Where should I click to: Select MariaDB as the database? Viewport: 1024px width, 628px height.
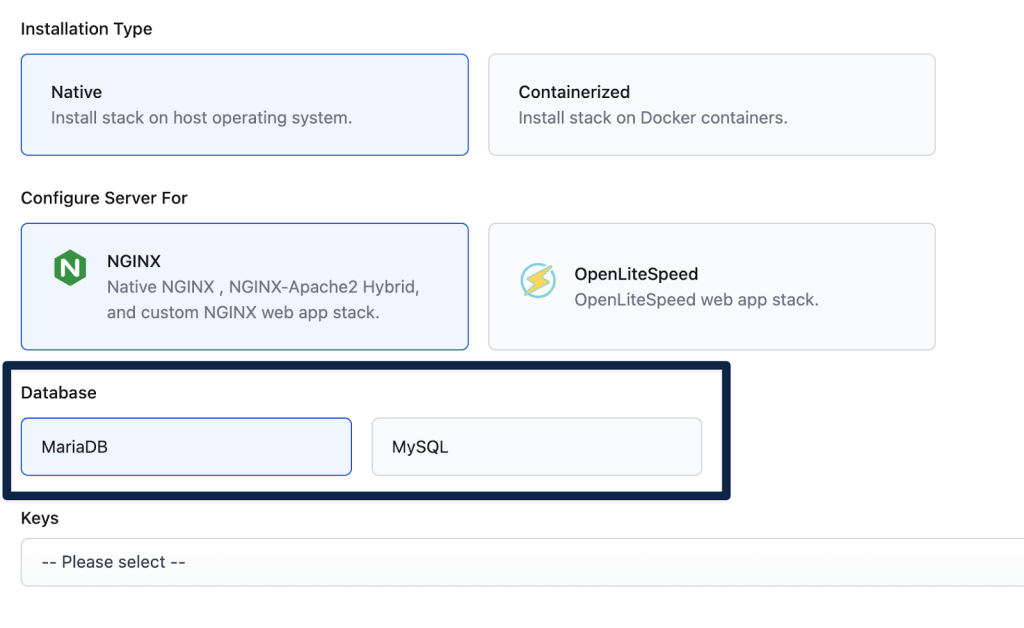coord(186,447)
